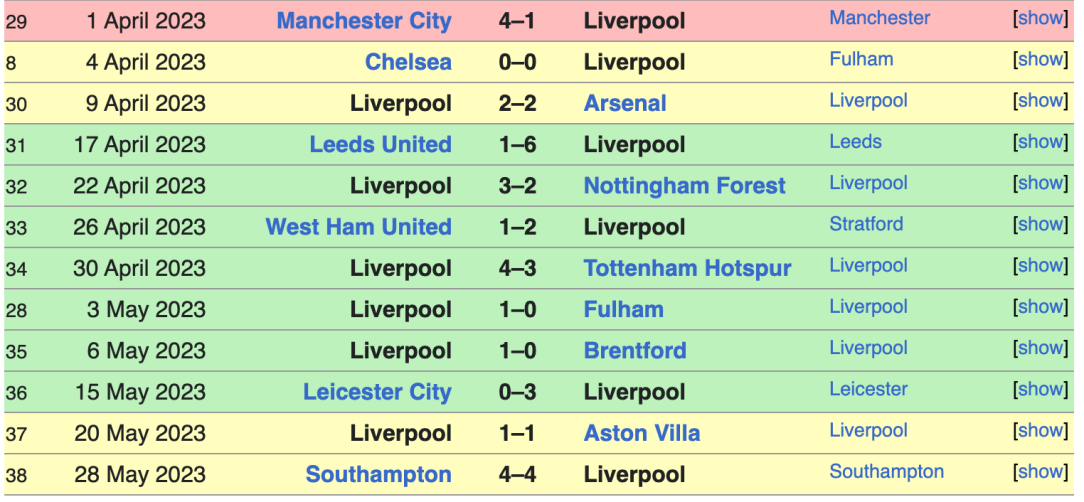This screenshot has width=1084, height=502.
Task: Open the Leeds United team link
Action: pyautogui.click(x=380, y=145)
